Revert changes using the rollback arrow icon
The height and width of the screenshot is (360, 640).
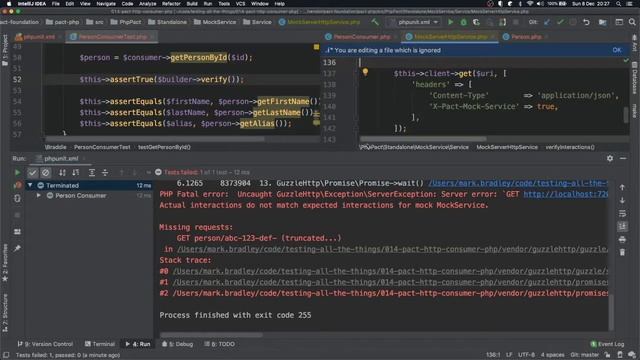click(586, 22)
